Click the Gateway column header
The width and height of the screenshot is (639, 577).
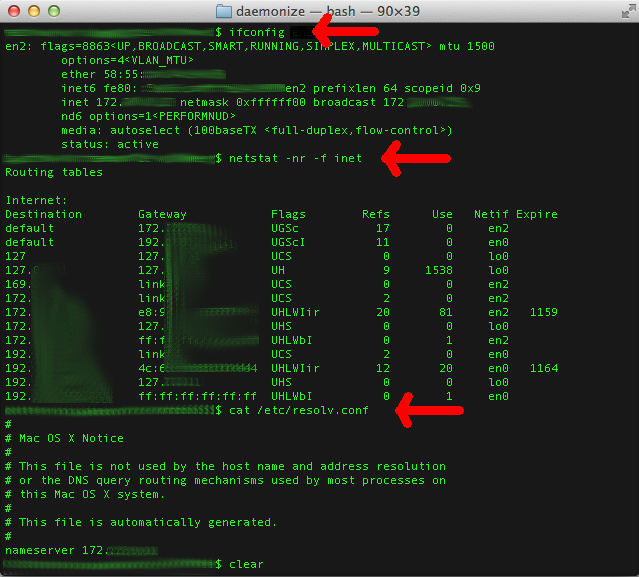(162, 214)
